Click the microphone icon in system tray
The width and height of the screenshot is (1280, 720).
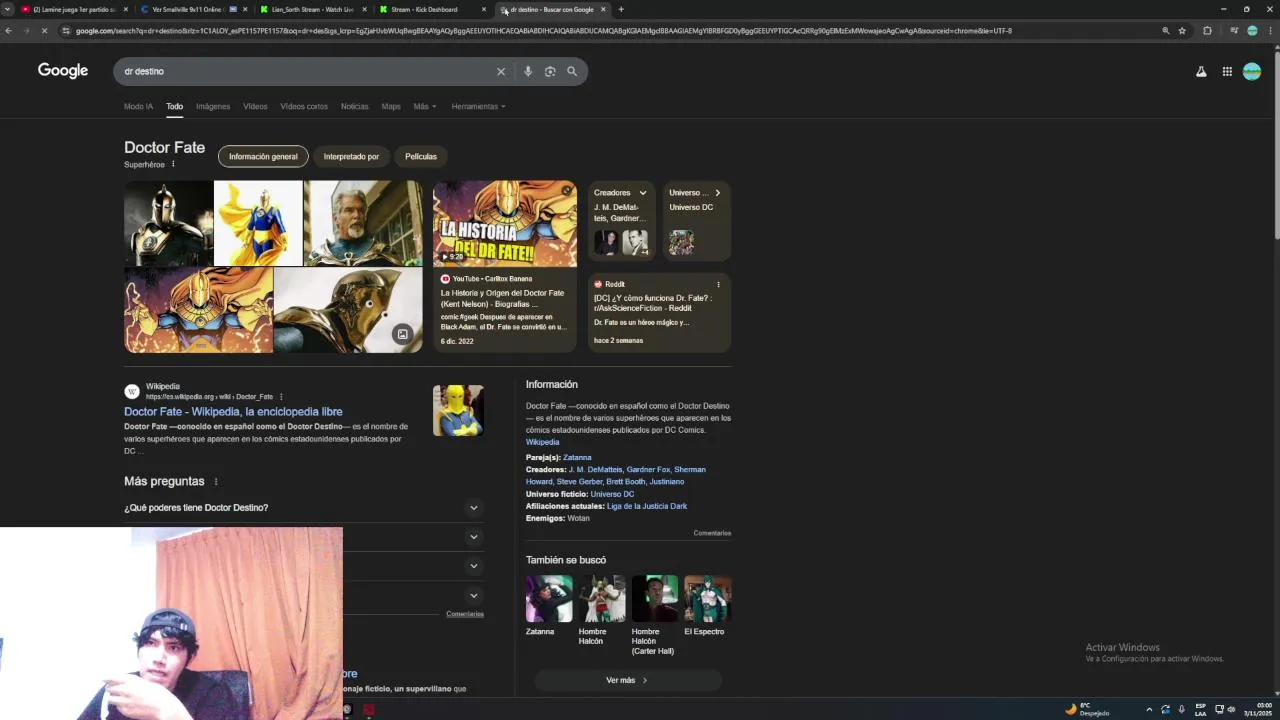click(x=1182, y=709)
